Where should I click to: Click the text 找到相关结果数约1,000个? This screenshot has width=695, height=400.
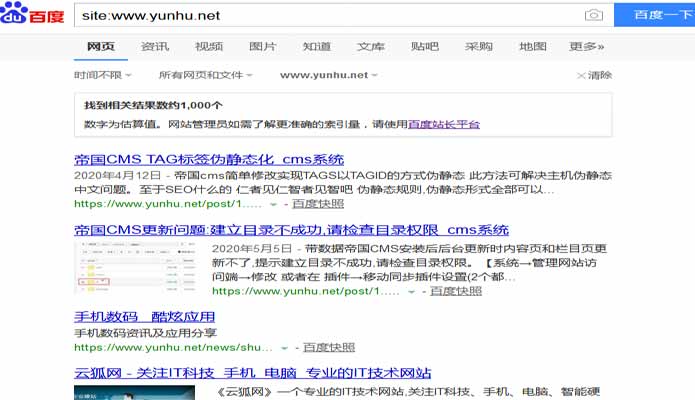pyautogui.click(x=153, y=106)
